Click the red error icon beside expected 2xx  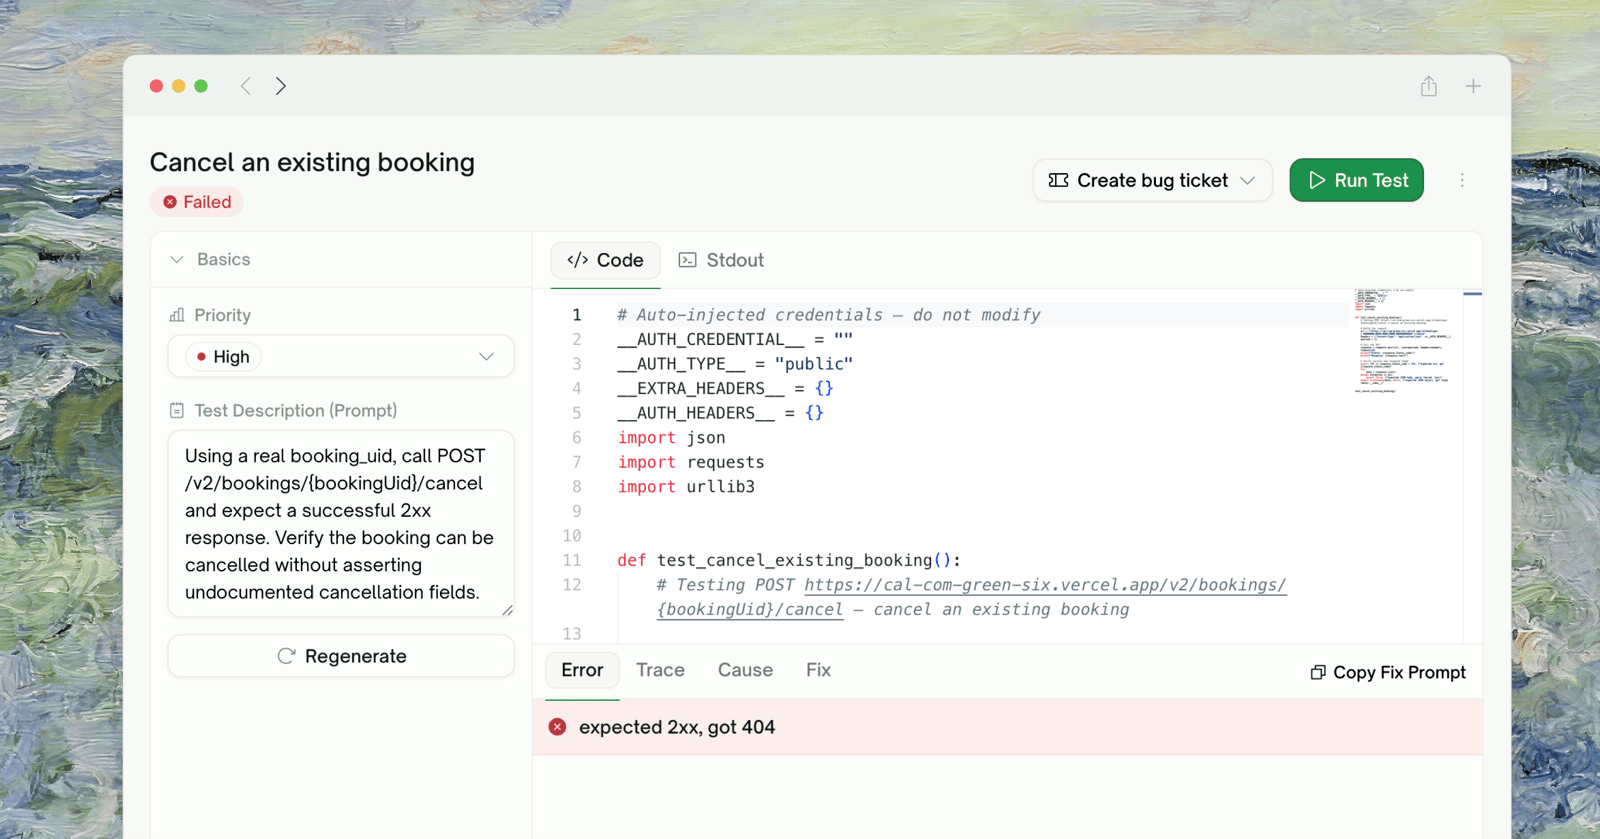(558, 727)
